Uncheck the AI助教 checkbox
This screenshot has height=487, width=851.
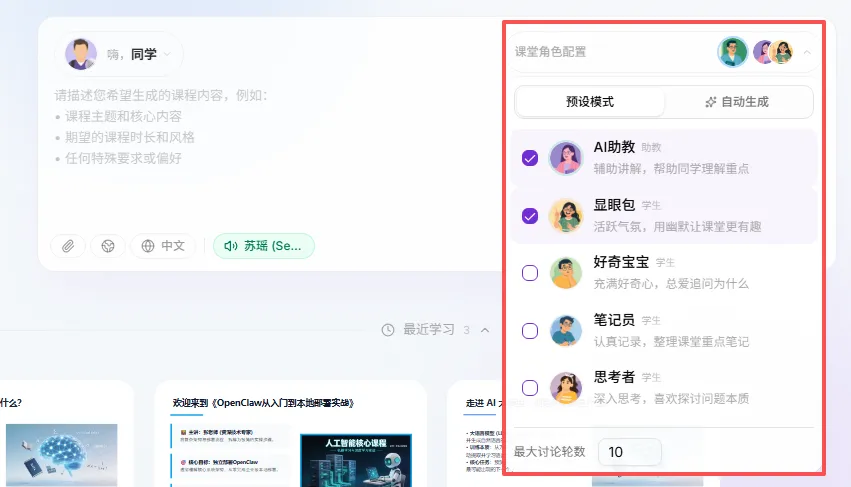[x=530, y=158]
